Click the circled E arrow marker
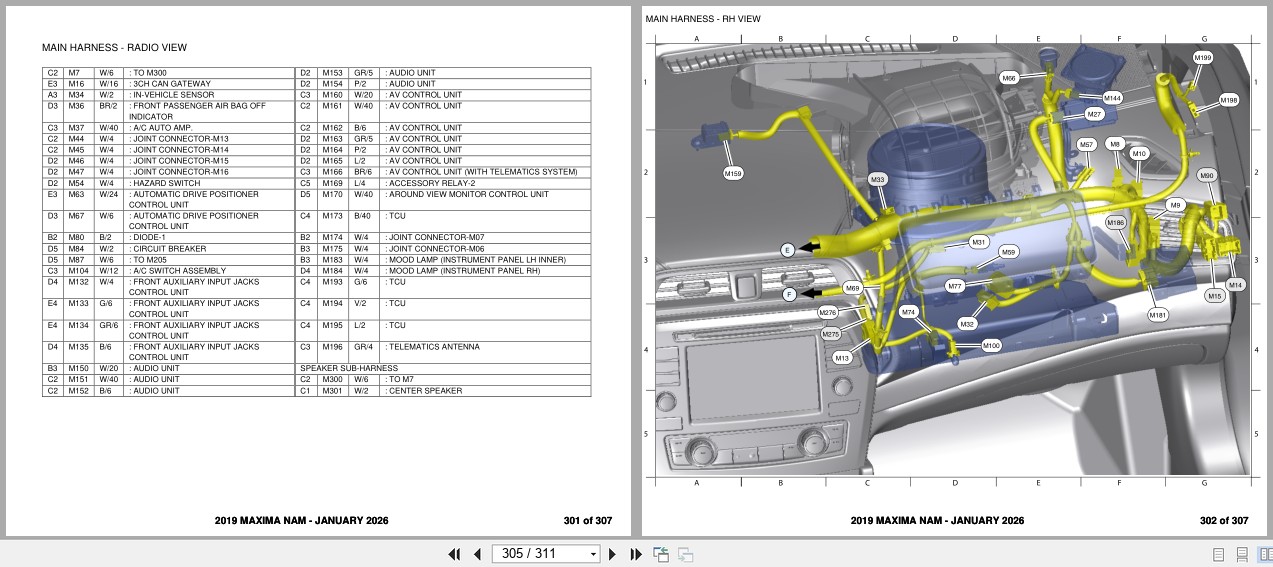Image resolution: width=1273 pixels, height=567 pixels. (788, 249)
